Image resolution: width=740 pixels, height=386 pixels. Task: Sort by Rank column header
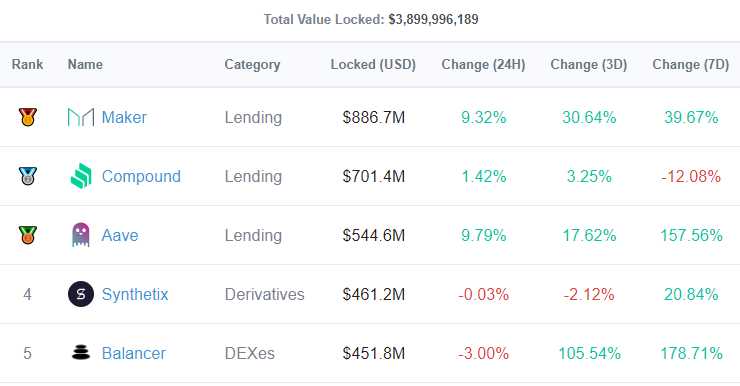click(x=27, y=64)
